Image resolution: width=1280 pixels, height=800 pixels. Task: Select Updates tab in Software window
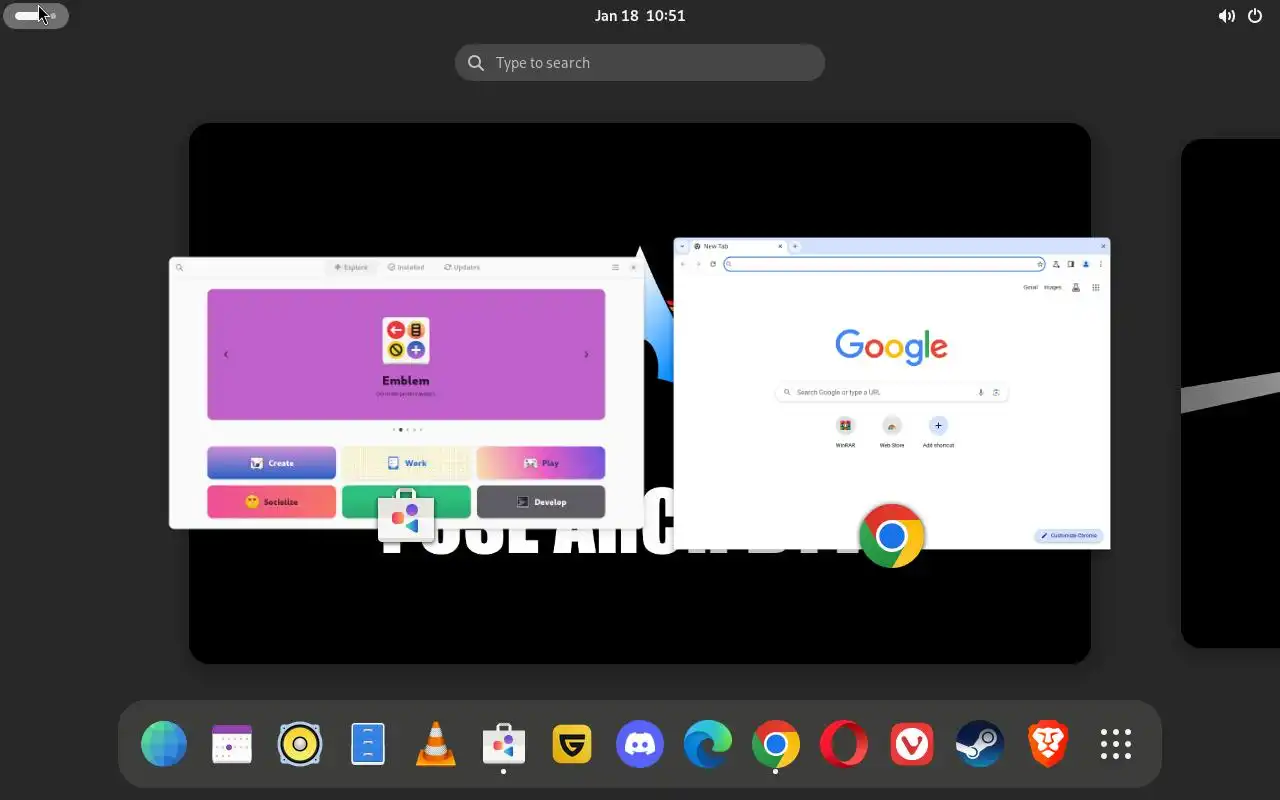tap(462, 267)
